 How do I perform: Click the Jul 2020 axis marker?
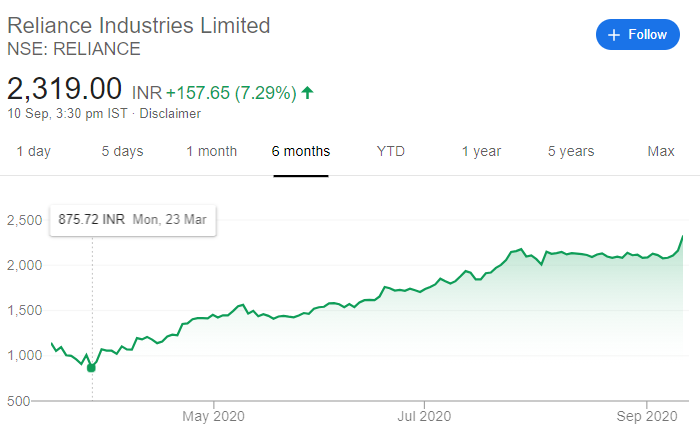click(424, 416)
